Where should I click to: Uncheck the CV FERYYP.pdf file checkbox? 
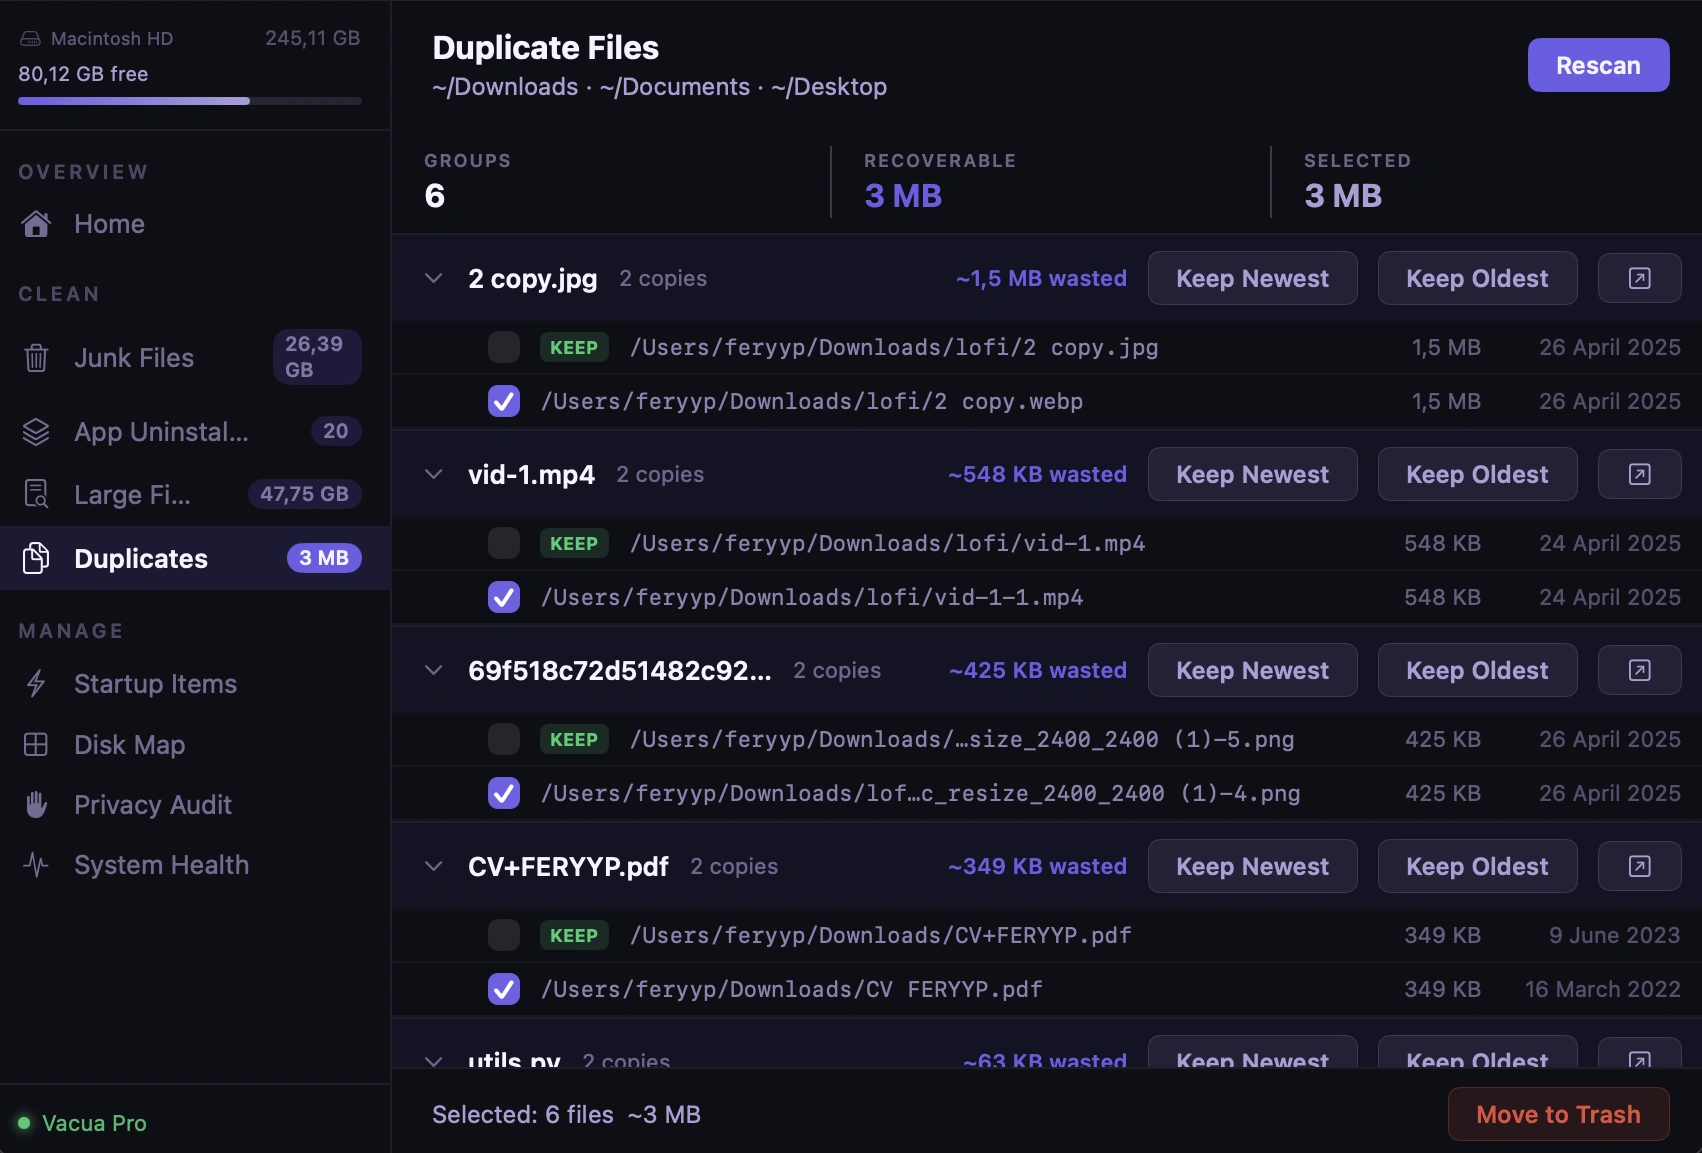coord(504,989)
